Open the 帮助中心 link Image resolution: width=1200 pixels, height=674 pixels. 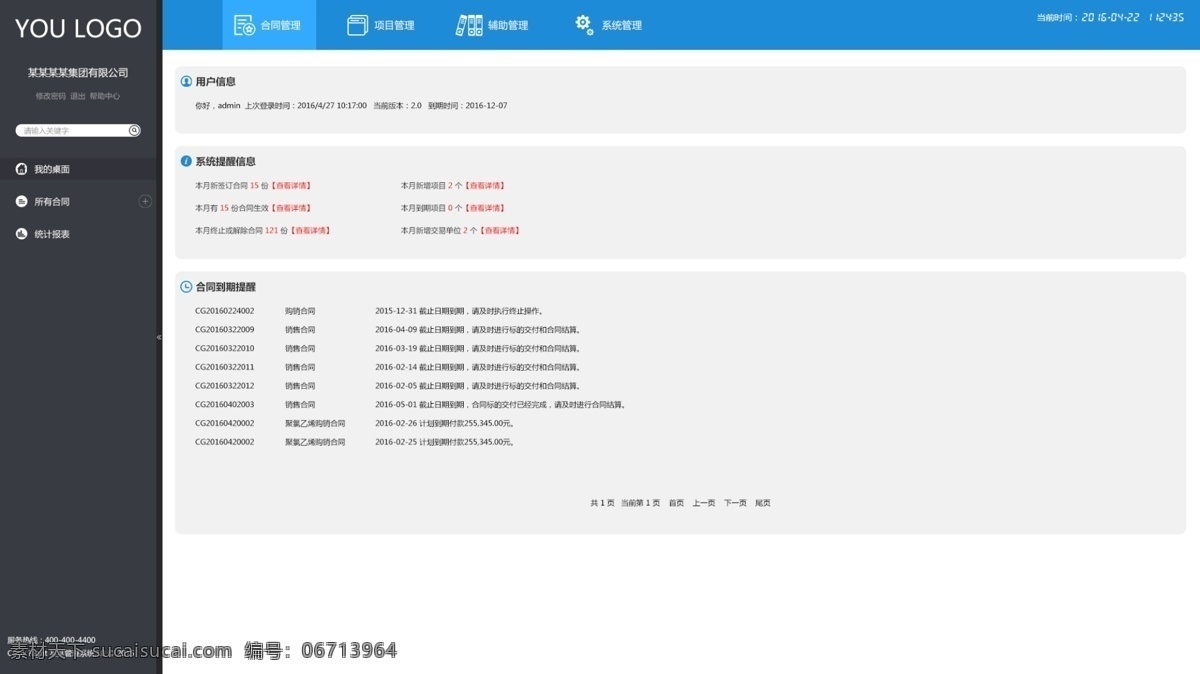click(104, 96)
